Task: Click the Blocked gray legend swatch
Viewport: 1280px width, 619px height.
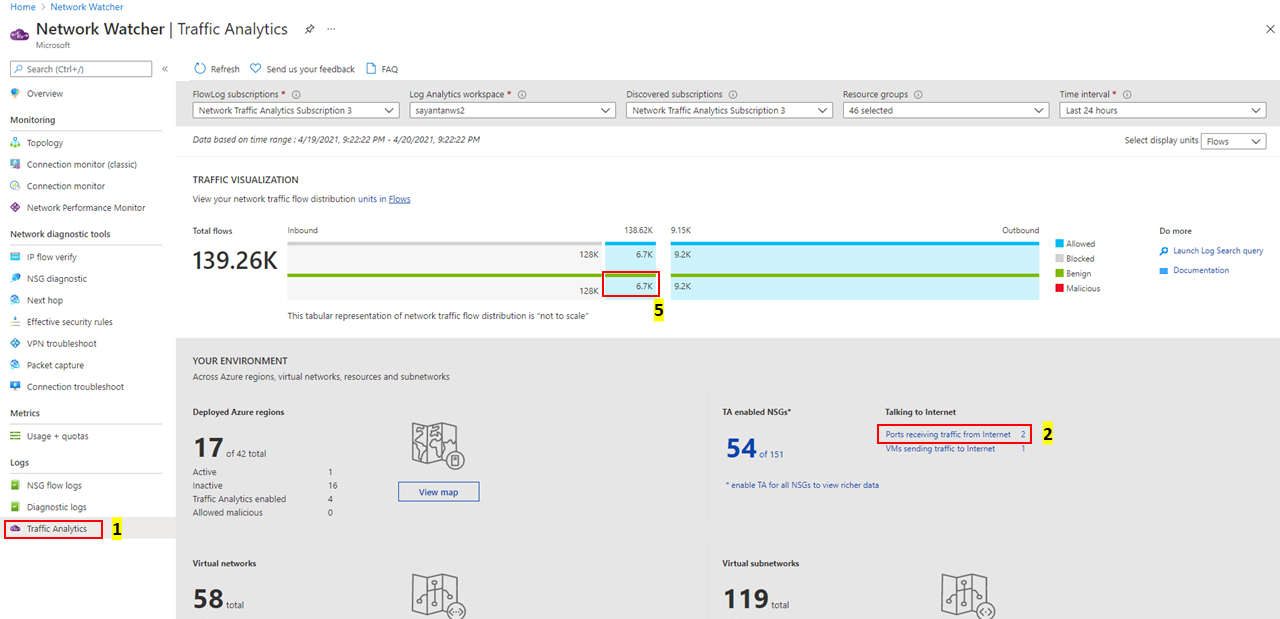Action: tap(1060, 258)
